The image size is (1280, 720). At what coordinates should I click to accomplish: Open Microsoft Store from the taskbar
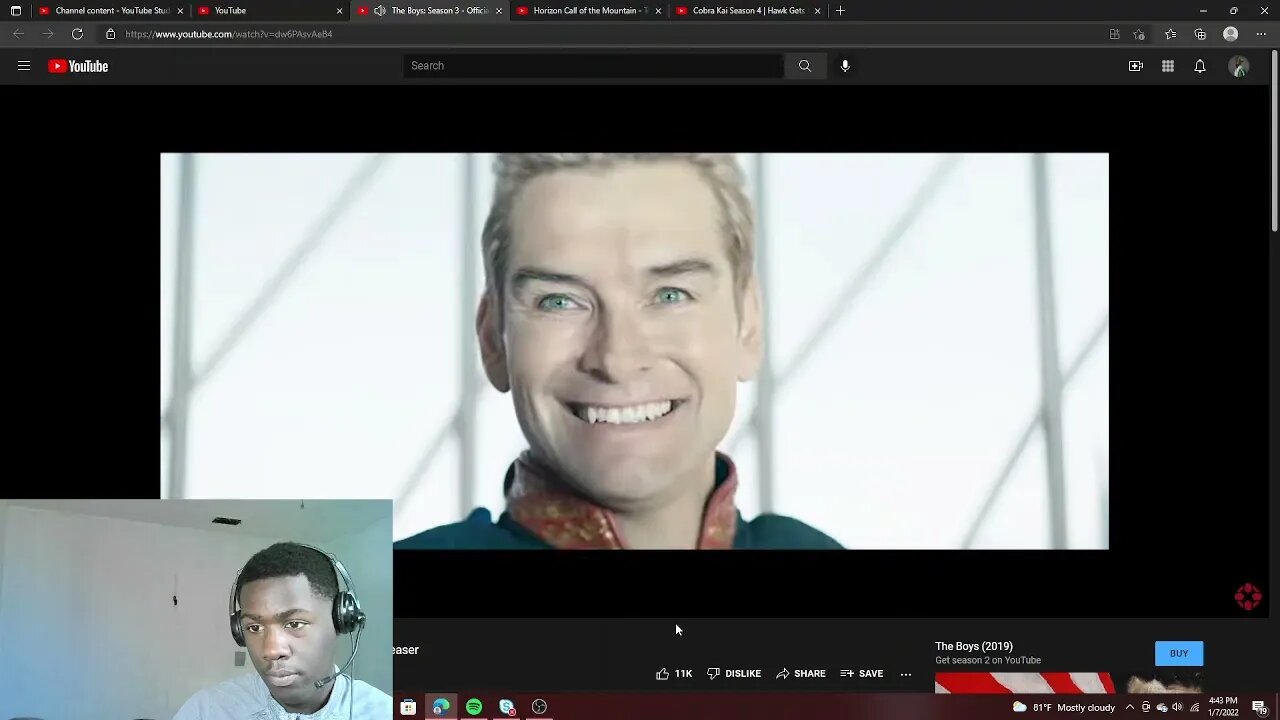tap(408, 707)
